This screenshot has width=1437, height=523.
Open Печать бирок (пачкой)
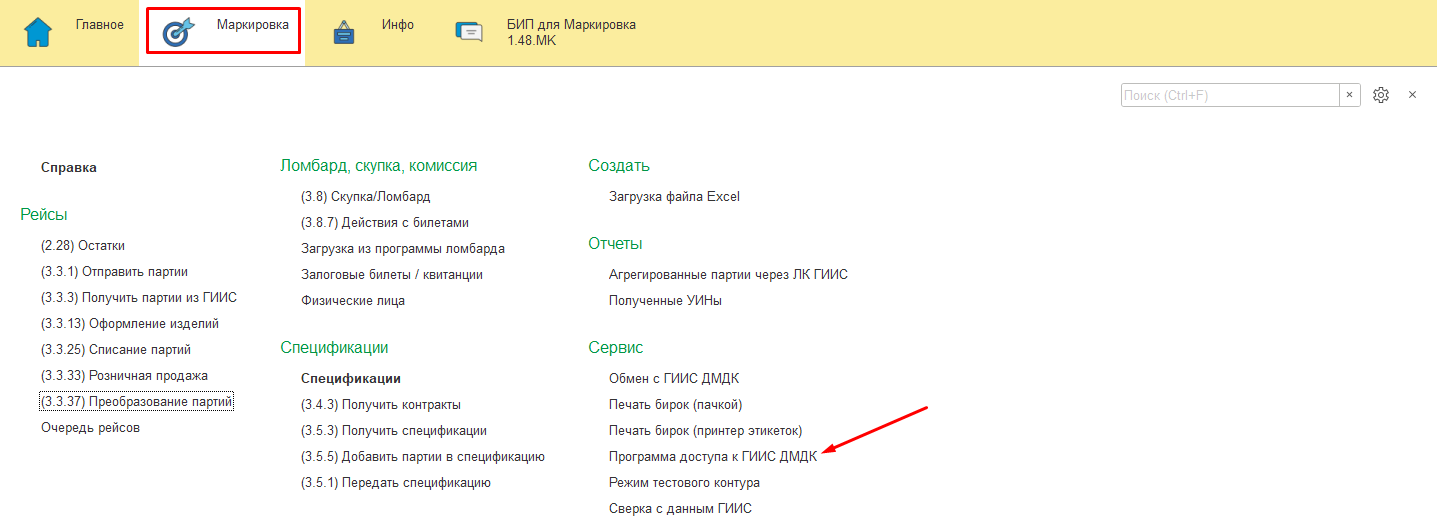click(x=675, y=405)
